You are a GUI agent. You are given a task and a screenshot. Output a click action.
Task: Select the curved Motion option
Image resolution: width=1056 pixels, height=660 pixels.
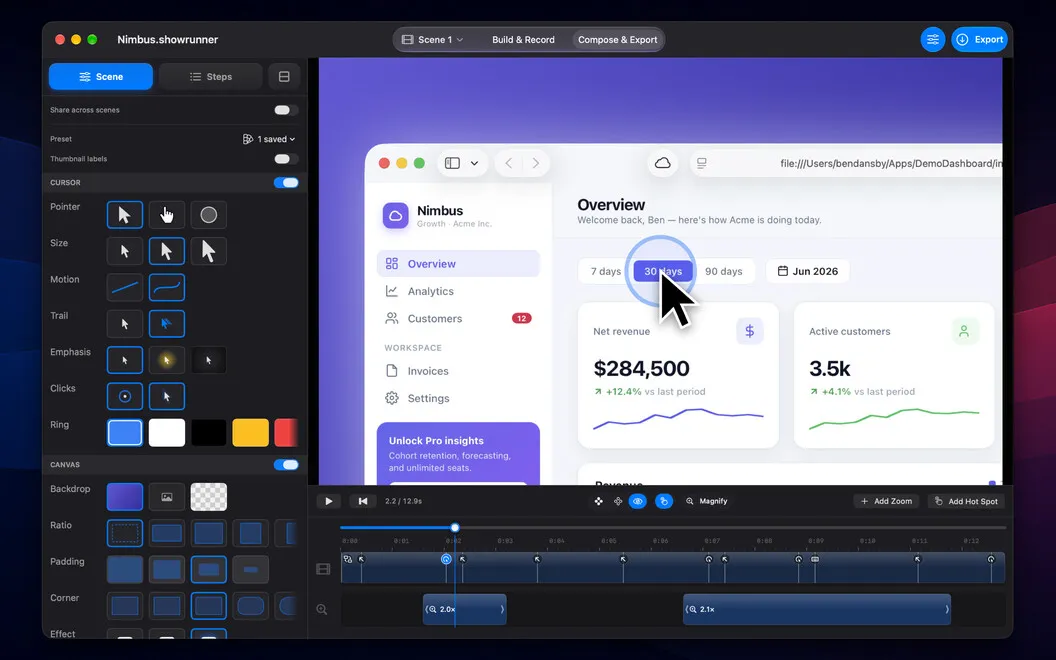tap(166, 288)
